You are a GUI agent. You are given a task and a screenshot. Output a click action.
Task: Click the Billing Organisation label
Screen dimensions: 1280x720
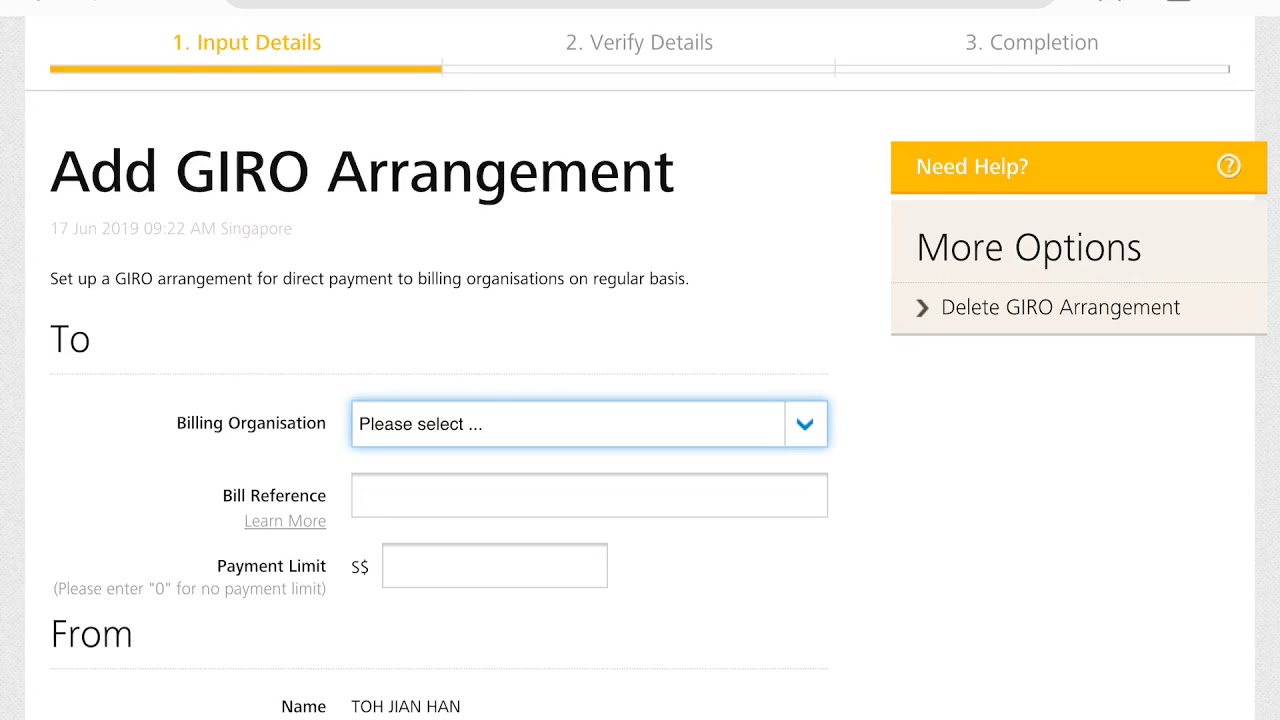(x=251, y=423)
